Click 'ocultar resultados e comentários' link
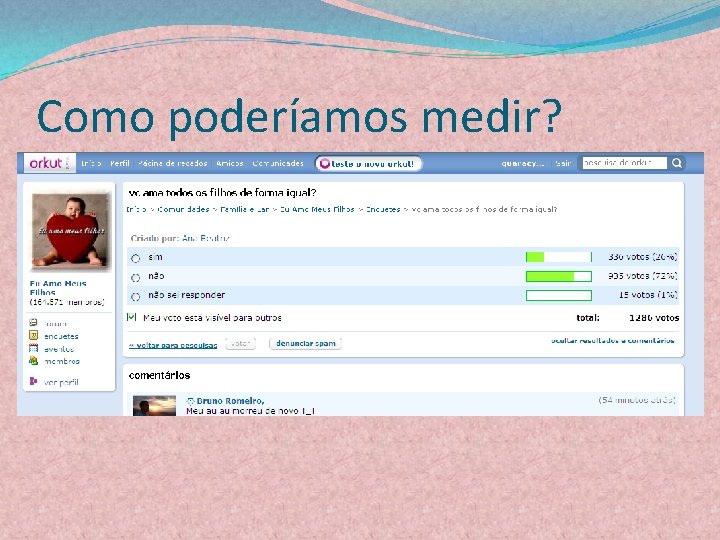Viewport: 720px width, 540px height. pos(613,341)
